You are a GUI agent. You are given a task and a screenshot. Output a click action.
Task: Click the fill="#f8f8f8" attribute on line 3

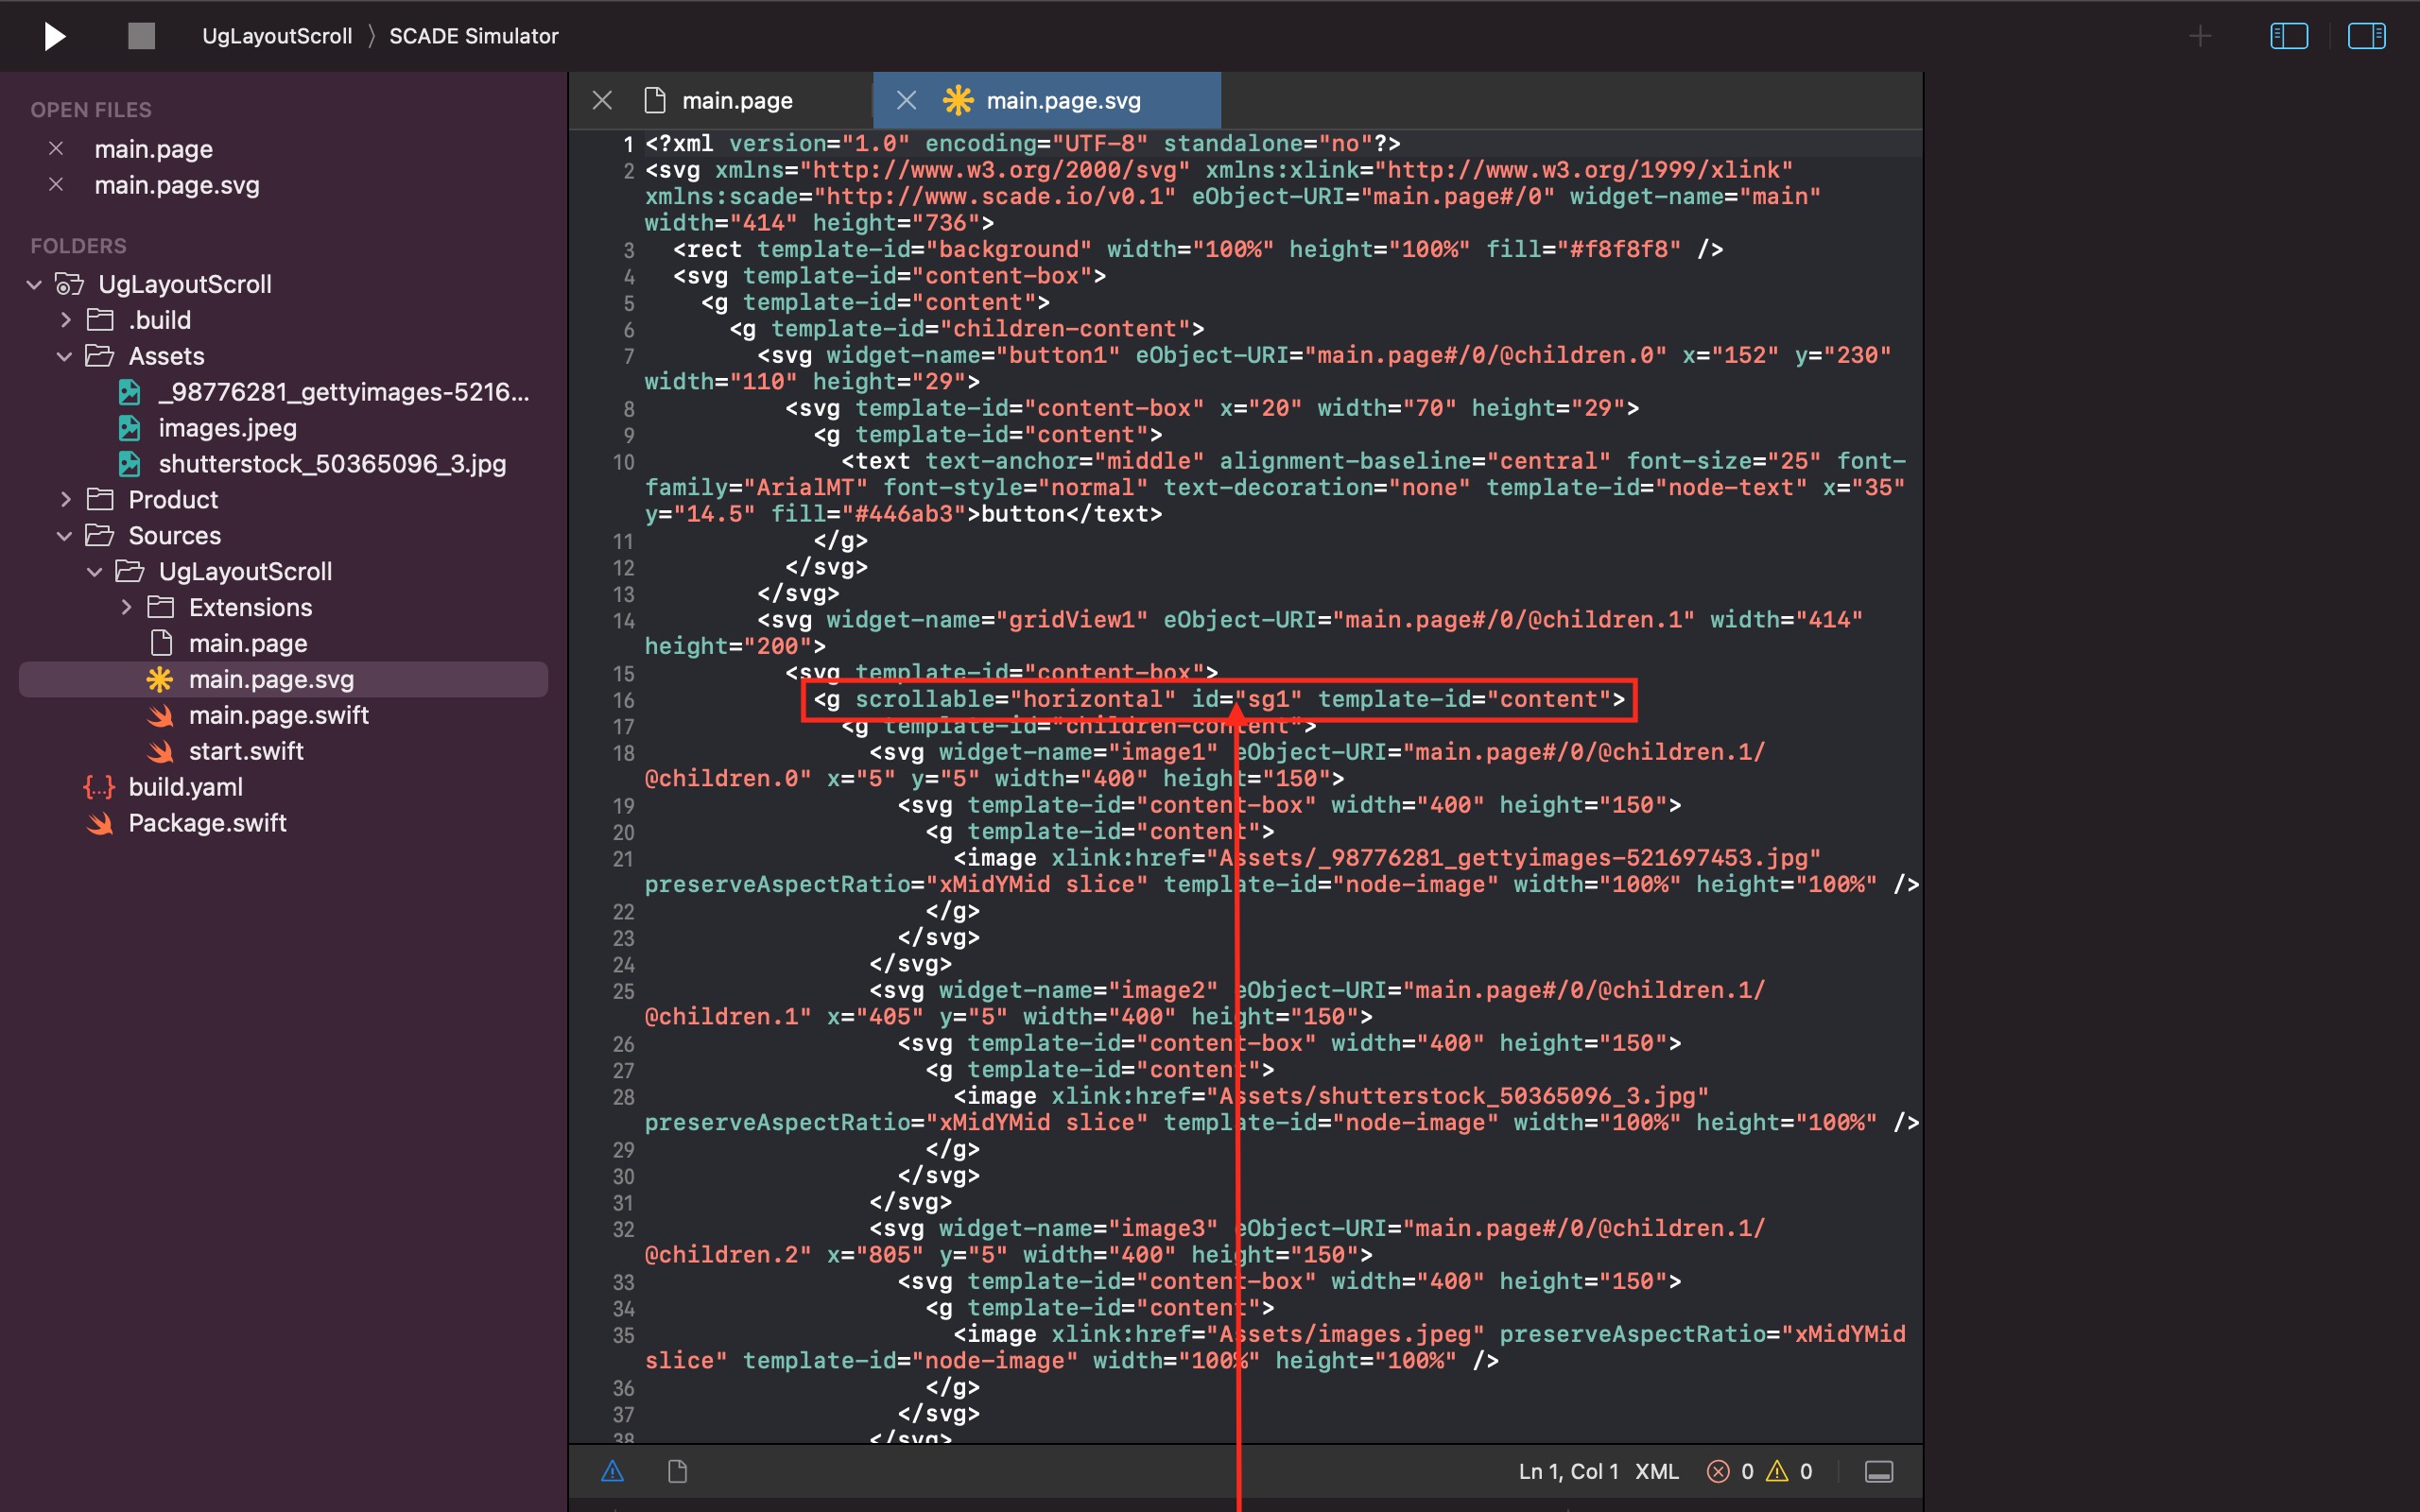pos(1583,249)
